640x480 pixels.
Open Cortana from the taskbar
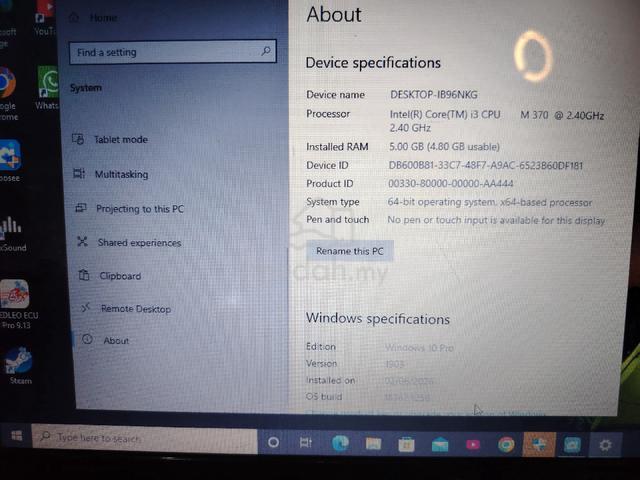[273, 442]
